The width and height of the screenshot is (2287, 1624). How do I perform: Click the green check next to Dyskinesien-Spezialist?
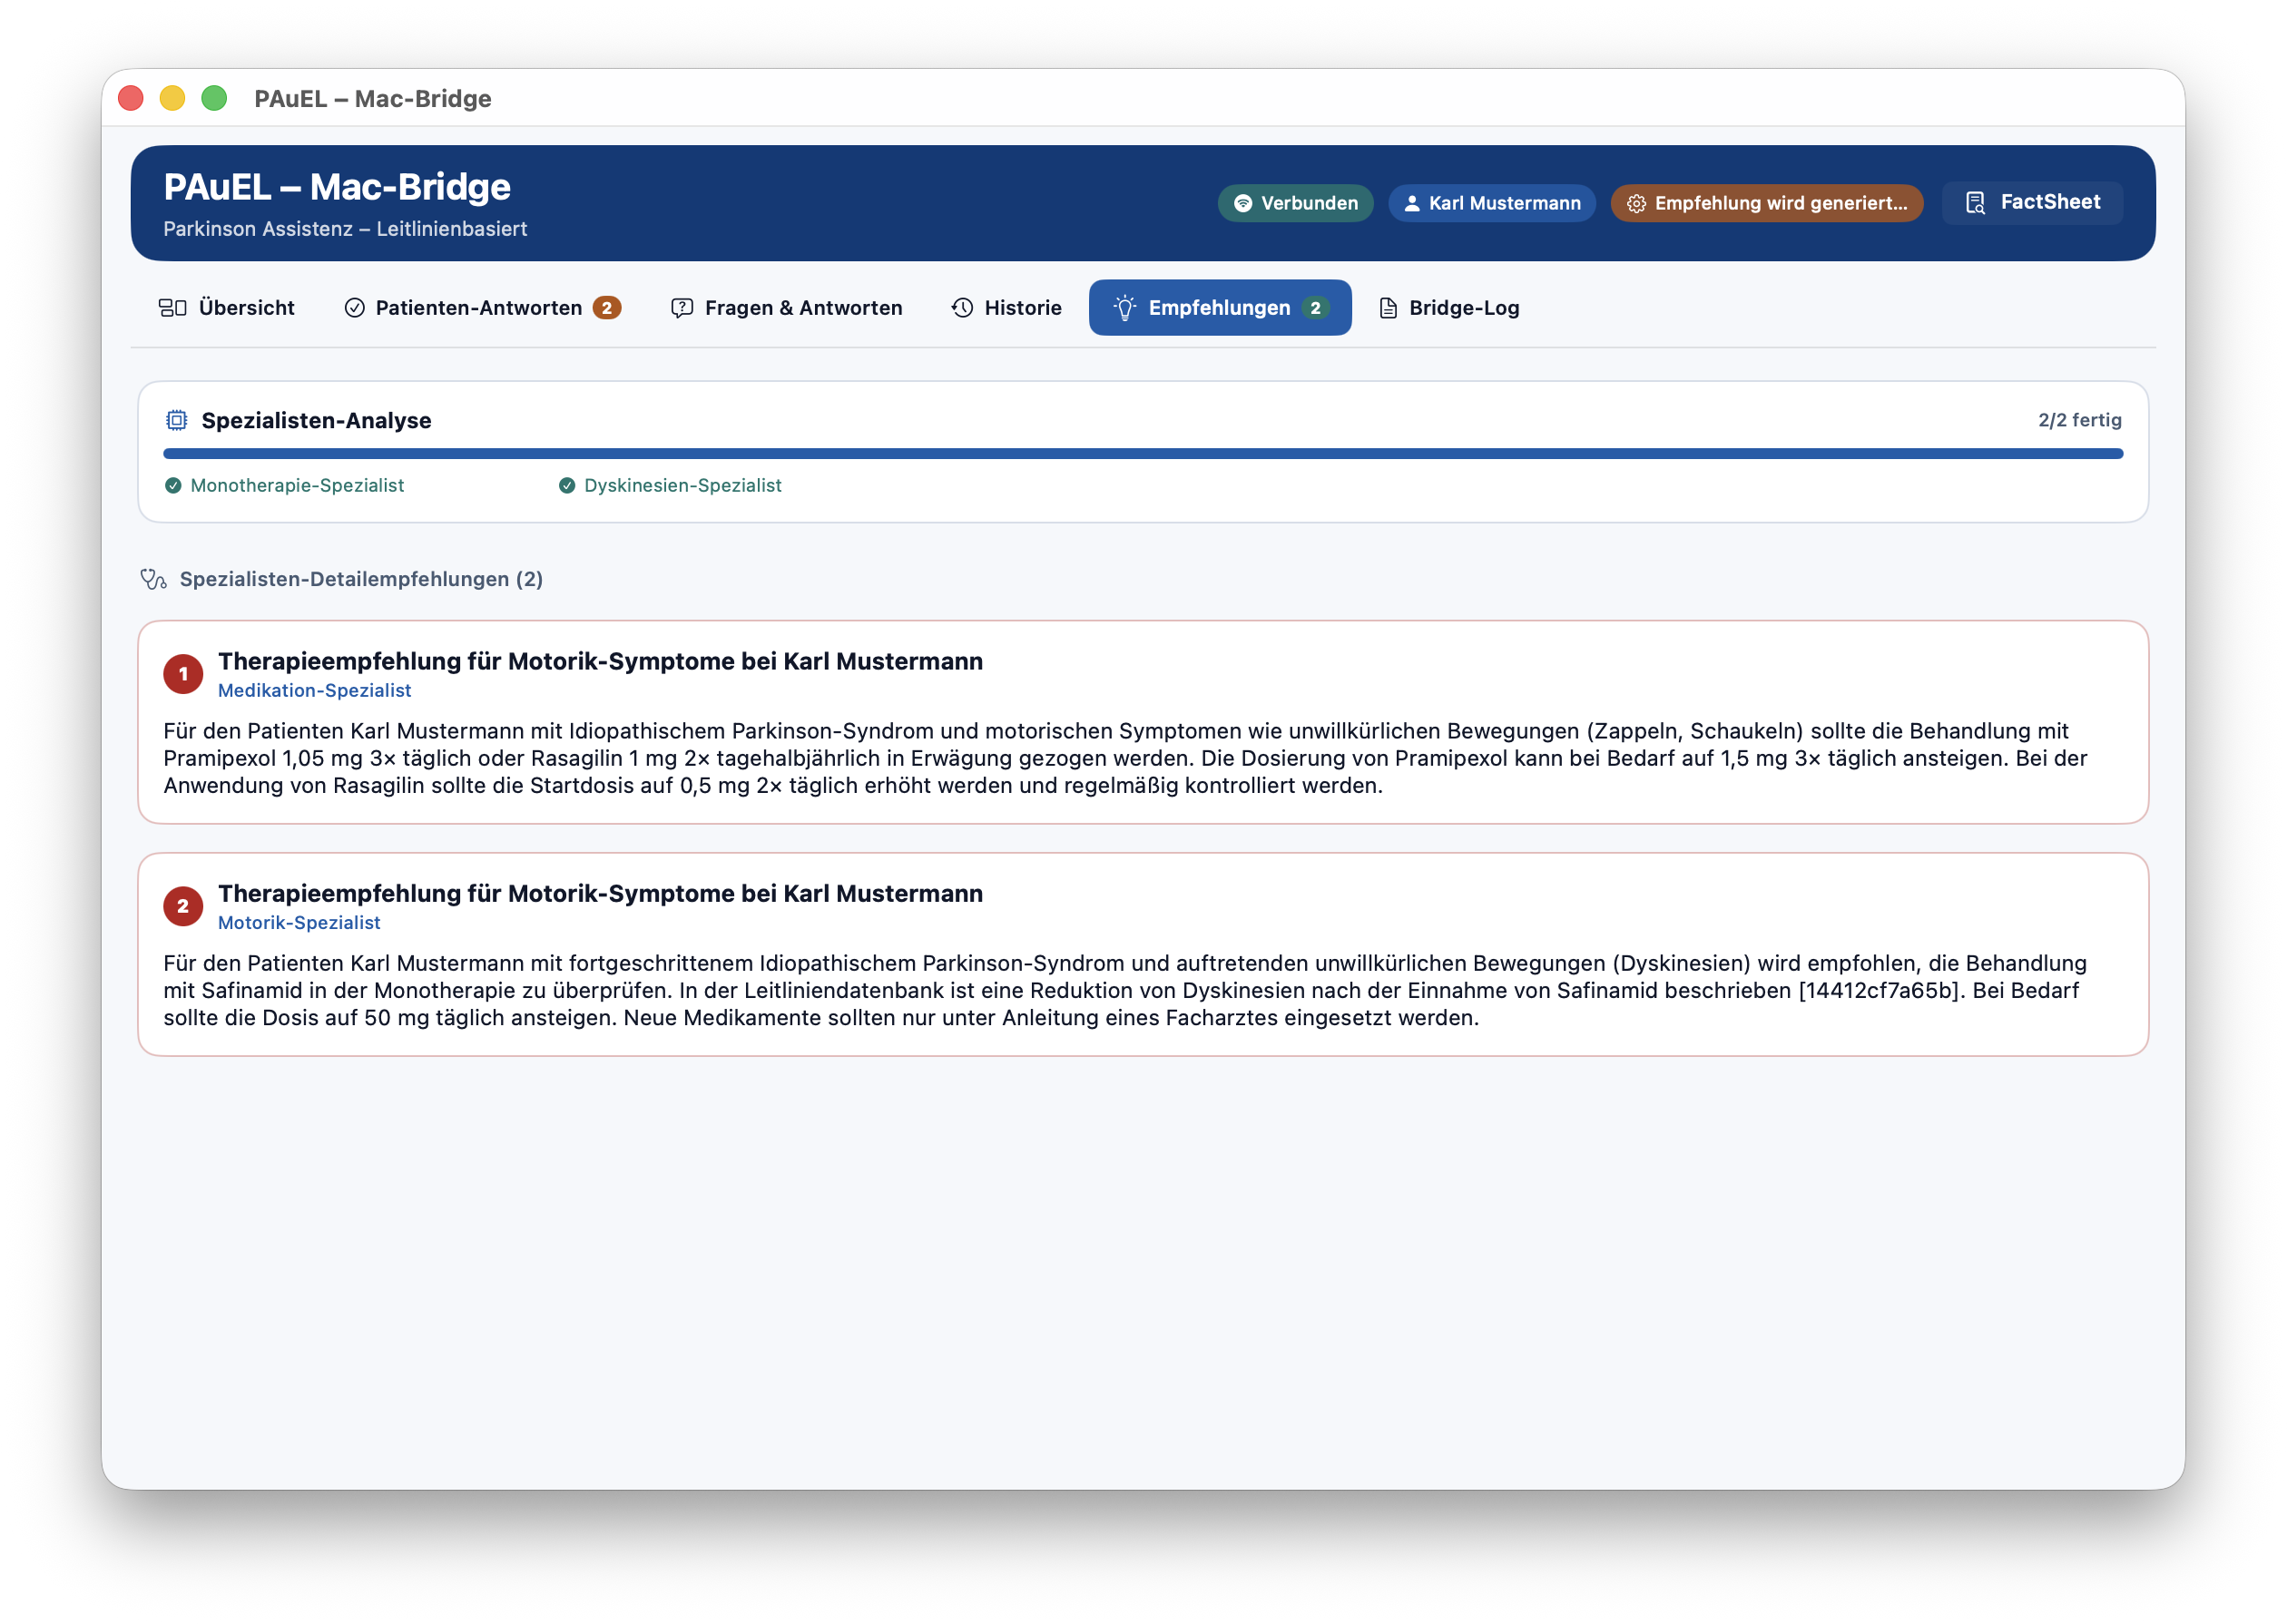tap(566, 485)
